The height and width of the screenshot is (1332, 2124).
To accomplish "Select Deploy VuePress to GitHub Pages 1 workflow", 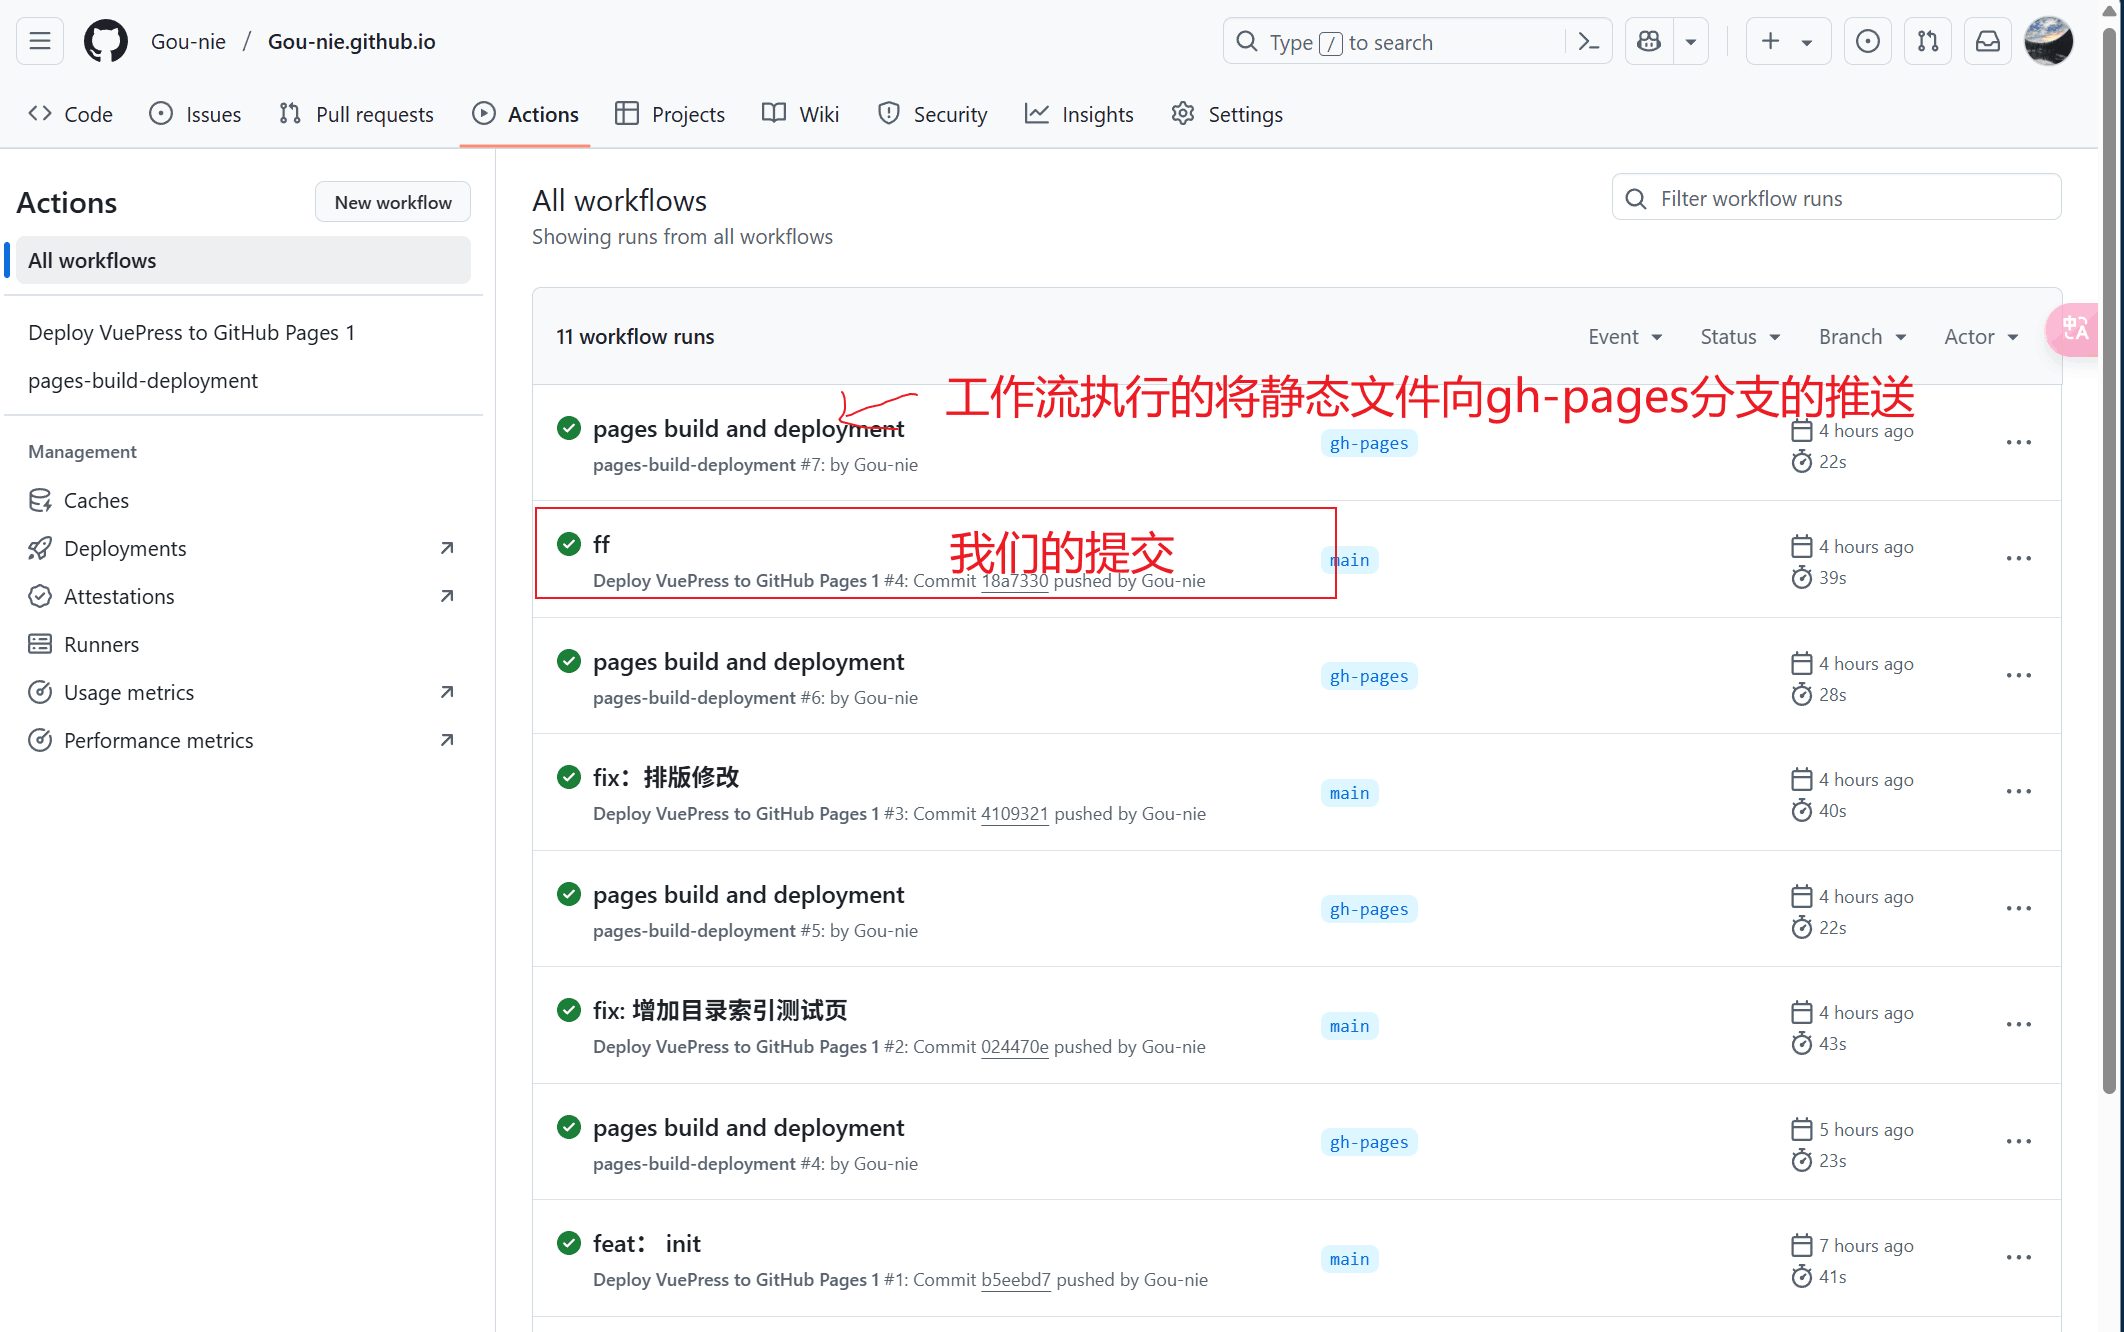I will [191, 332].
